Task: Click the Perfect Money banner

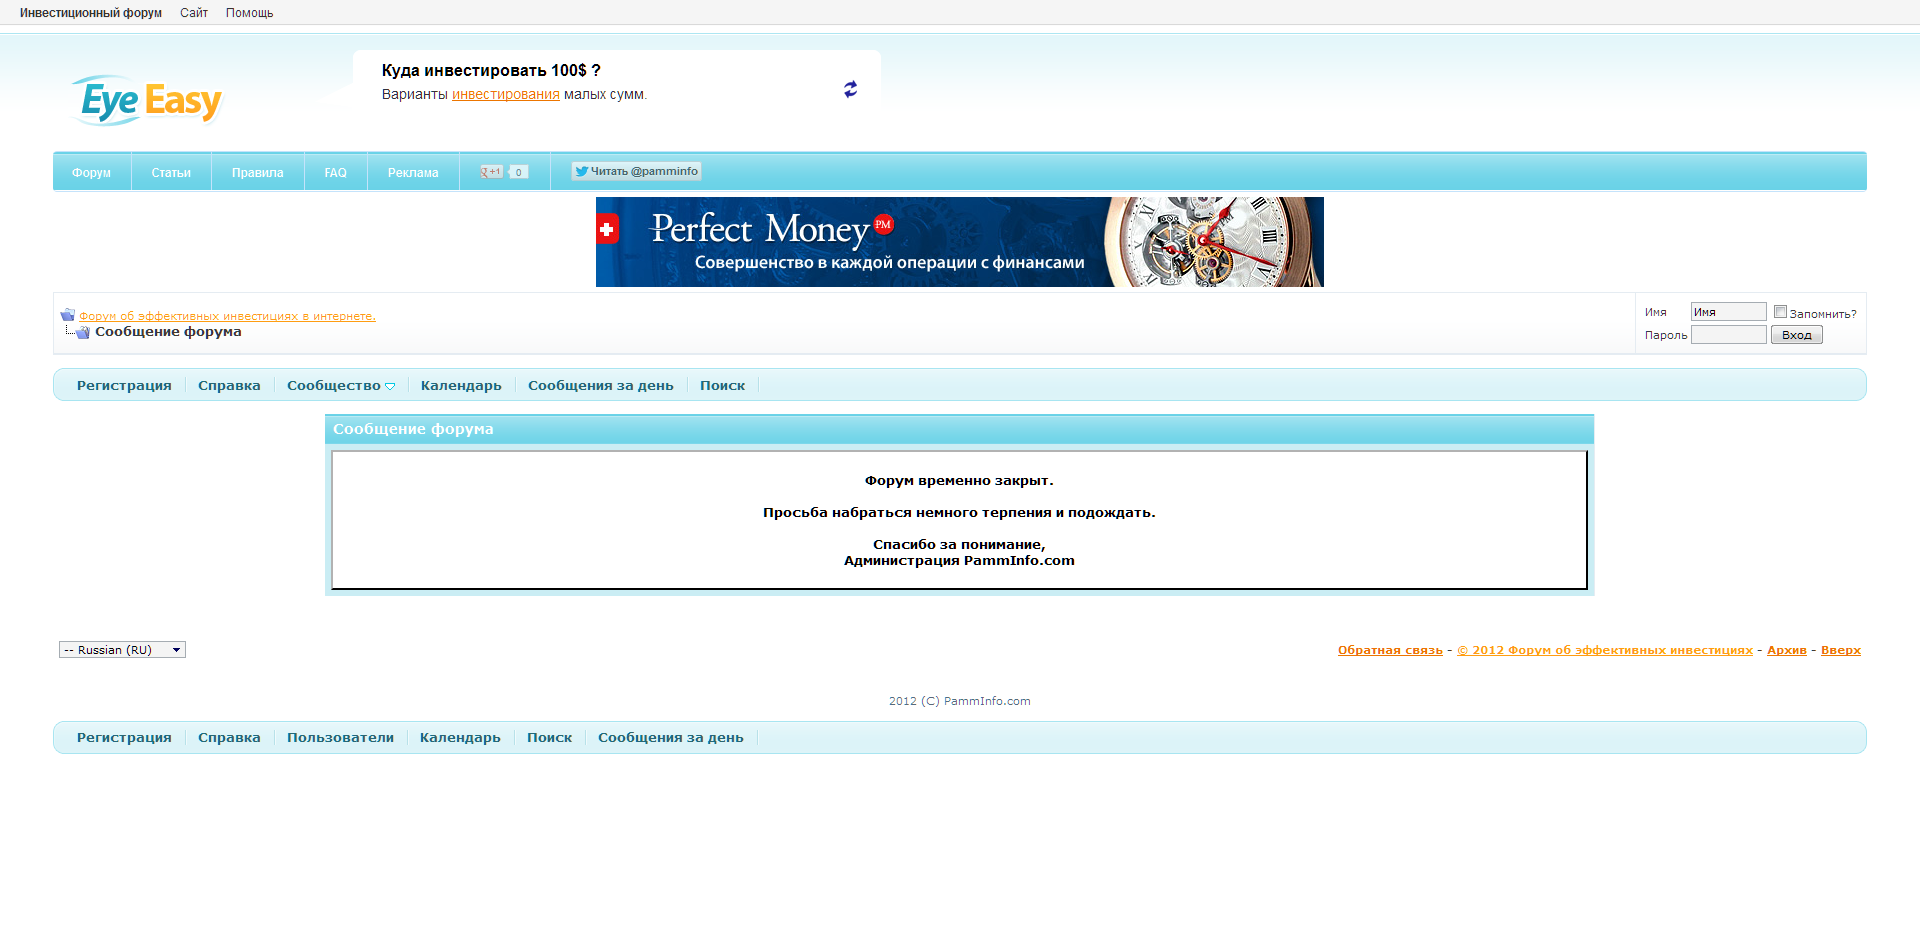Action: [958, 242]
